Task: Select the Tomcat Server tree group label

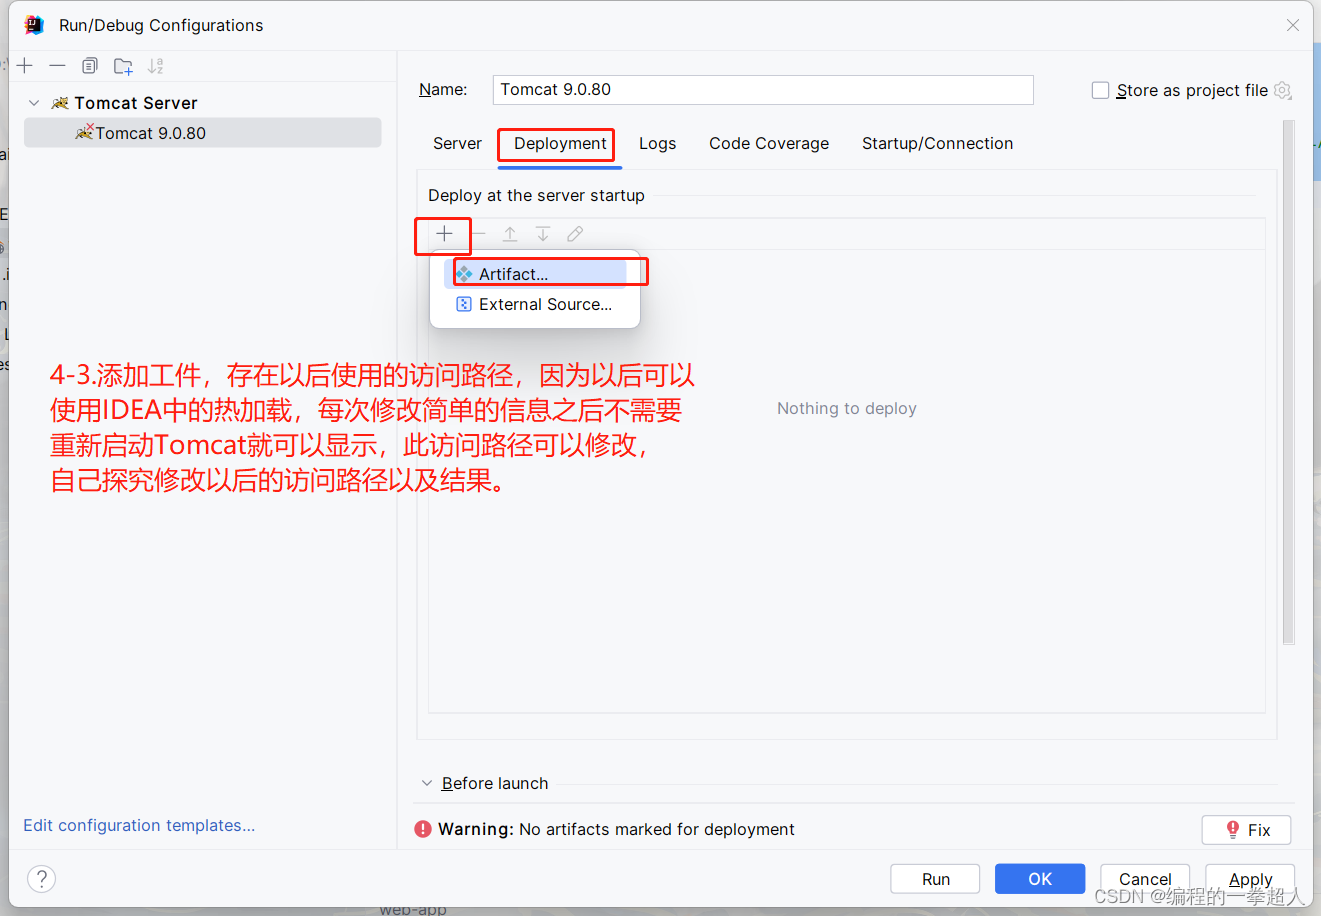Action: 136,103
